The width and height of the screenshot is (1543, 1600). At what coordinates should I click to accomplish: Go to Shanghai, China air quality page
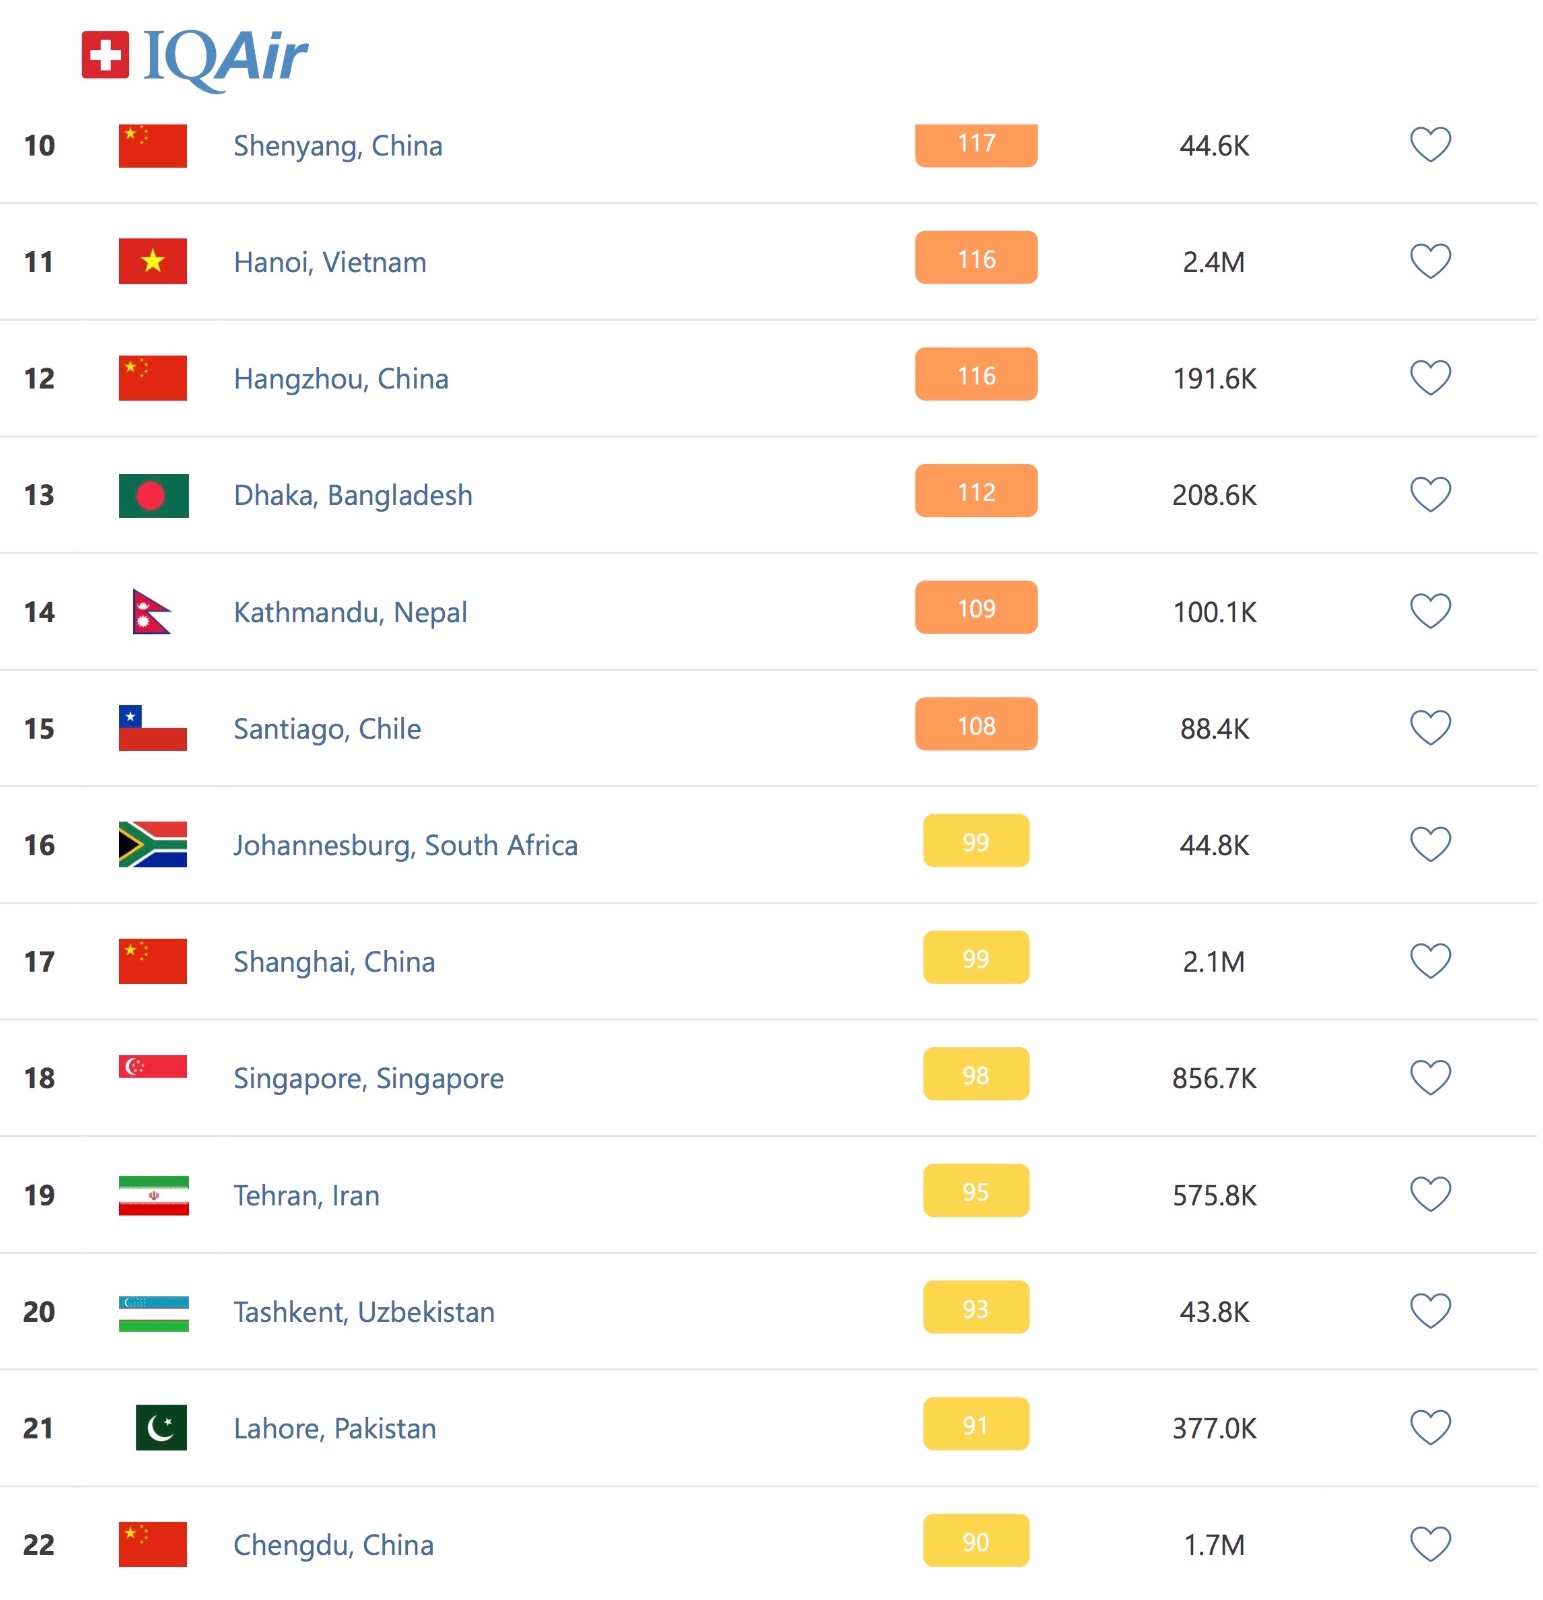tap(334, 962)
